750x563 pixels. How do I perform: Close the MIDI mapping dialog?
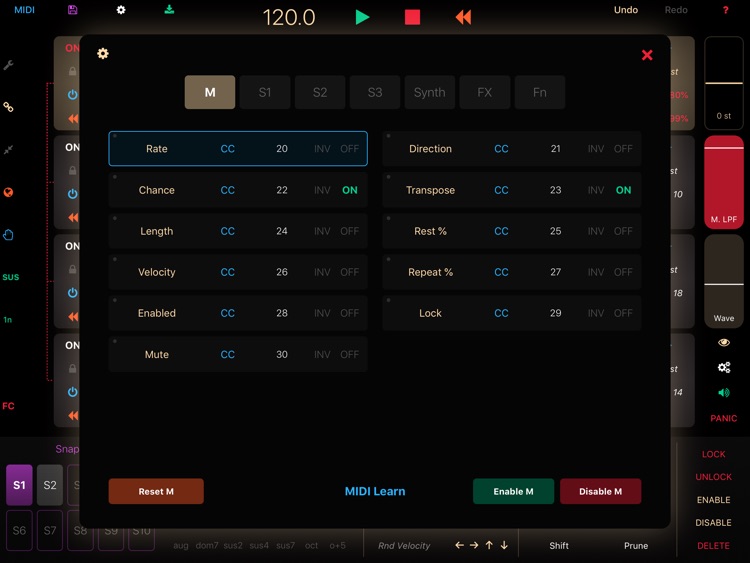[x=647, y=55]
